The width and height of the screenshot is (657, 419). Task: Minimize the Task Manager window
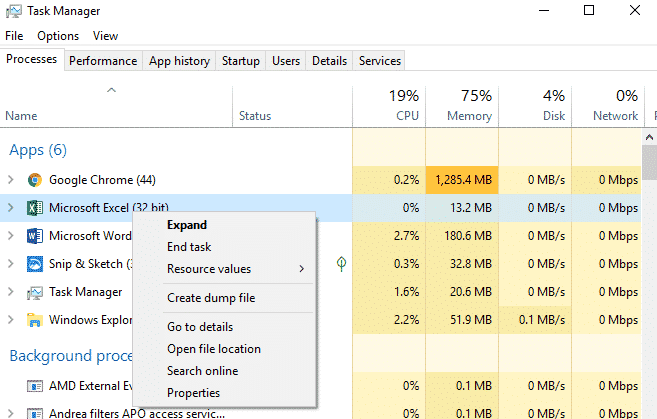[544, 10]
